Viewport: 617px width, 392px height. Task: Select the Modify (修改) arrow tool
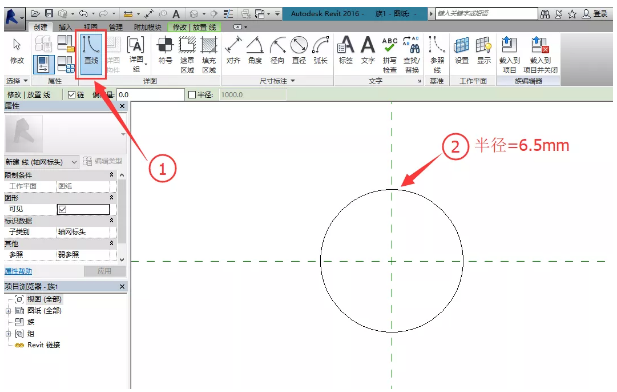[x=17, y=51]
